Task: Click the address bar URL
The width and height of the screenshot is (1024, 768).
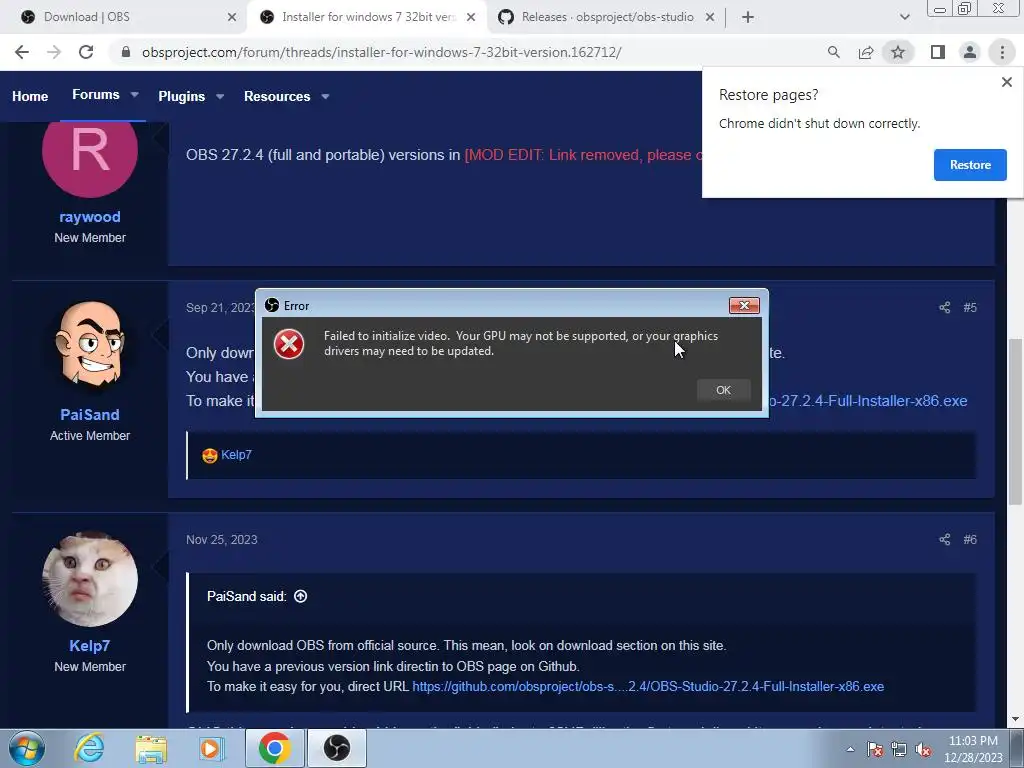Action: (x=381, y=52)
